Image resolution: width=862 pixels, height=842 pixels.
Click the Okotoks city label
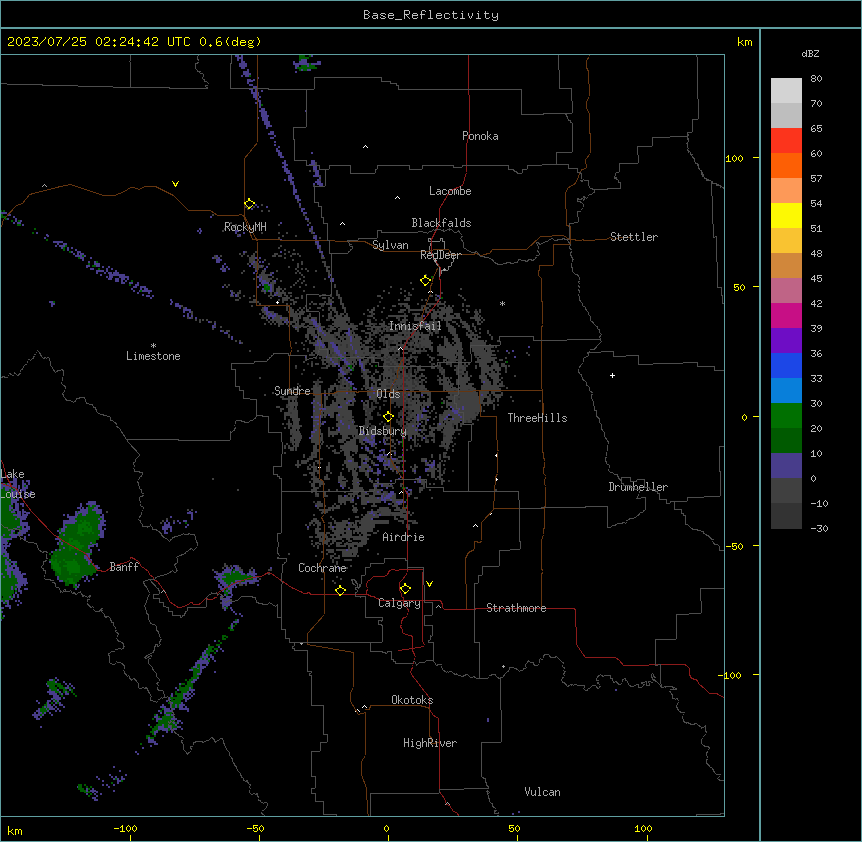(x=412, y=700)
